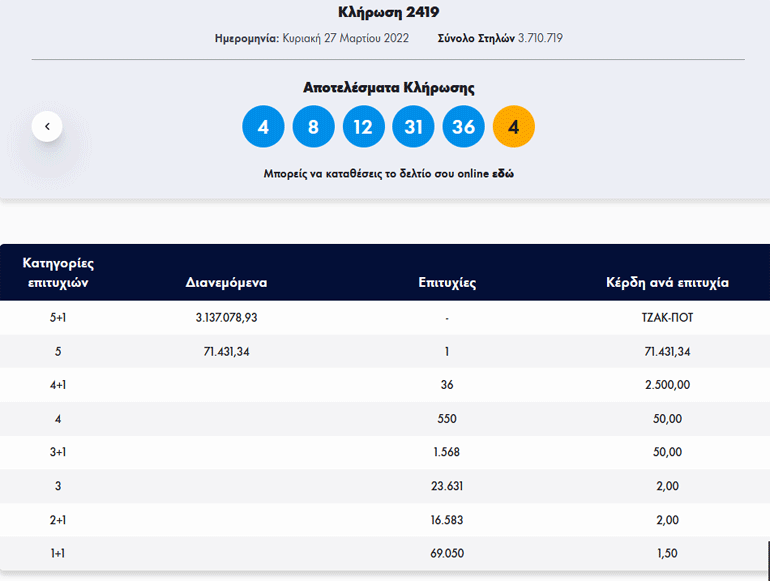Image resolution: width=770 pixels, height=581 pixels.
Task: Select the '5+1' category row label
Action: (58, 318)
